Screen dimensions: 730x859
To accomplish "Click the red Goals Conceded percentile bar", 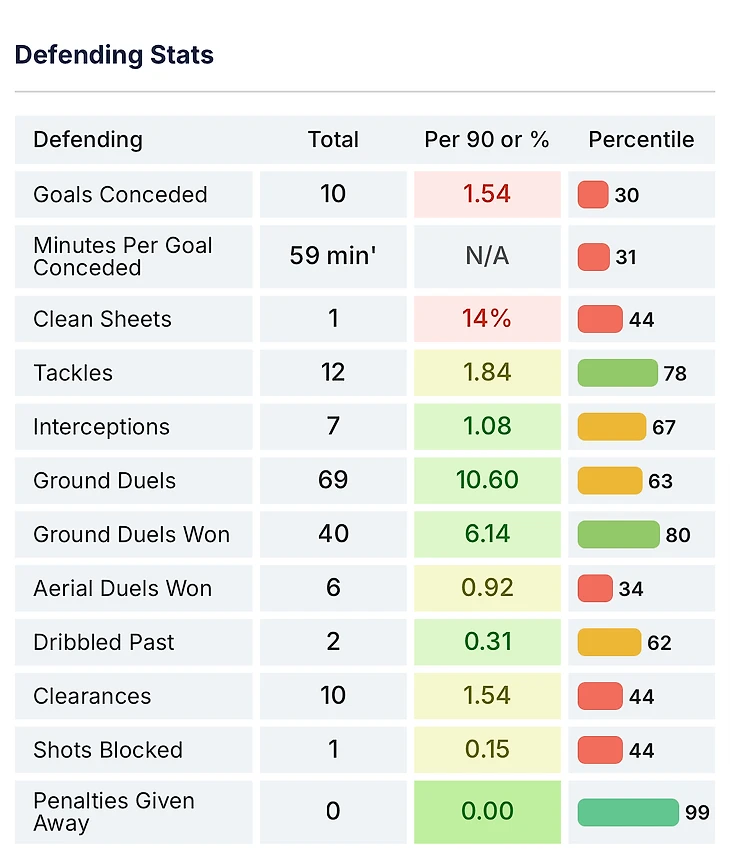I will (x=593, y=195).
